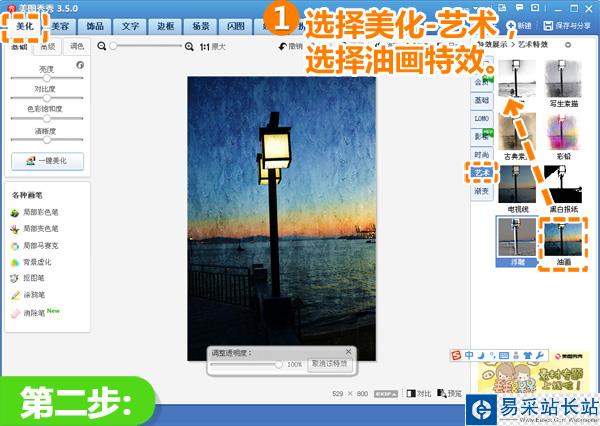The width and height of the screenshot is (600, 426).
Task: Click the brightness 亮度 slider handle
Action: coord(47,78)
